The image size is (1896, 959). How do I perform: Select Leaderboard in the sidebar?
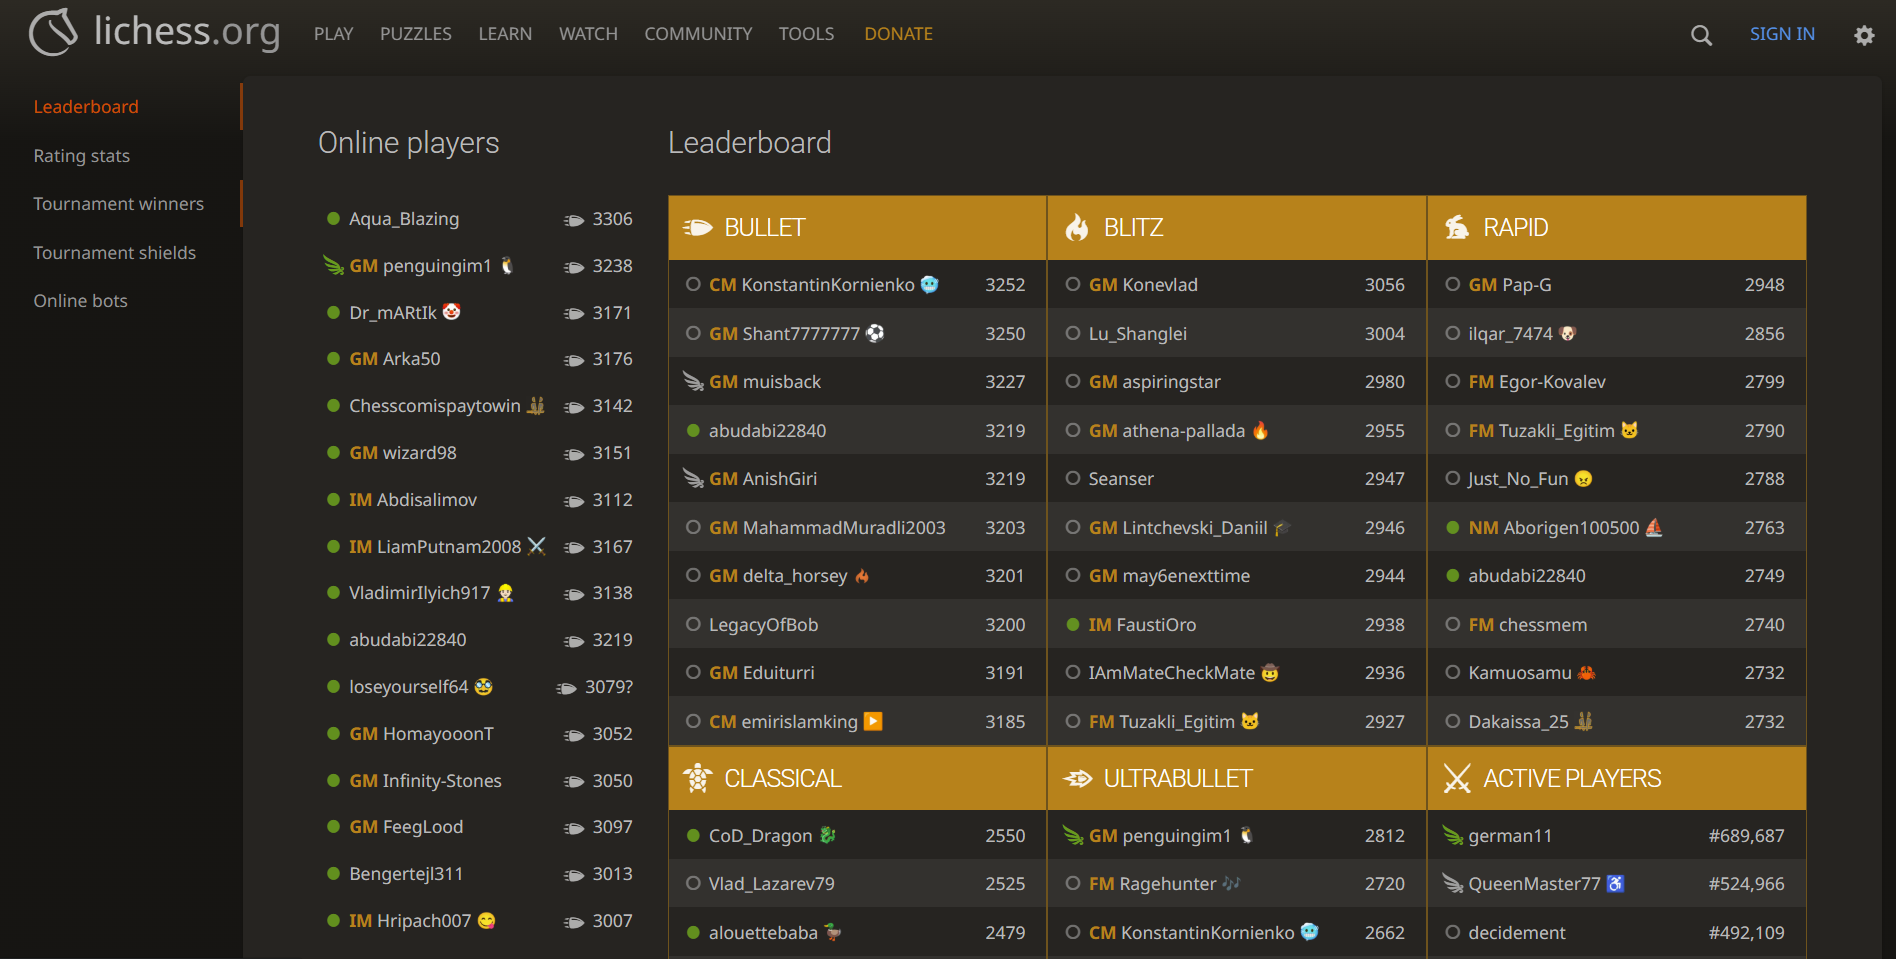(x=86, y=107)
